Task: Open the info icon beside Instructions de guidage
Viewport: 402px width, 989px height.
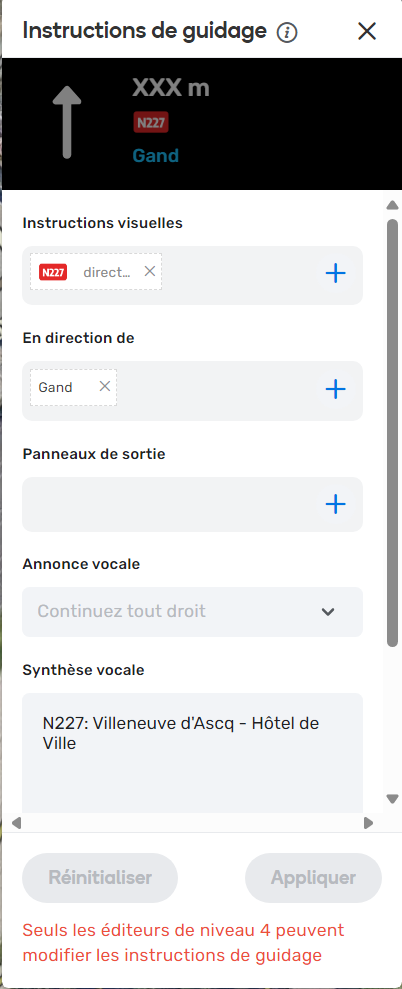Action: click(x=287, y=32)
